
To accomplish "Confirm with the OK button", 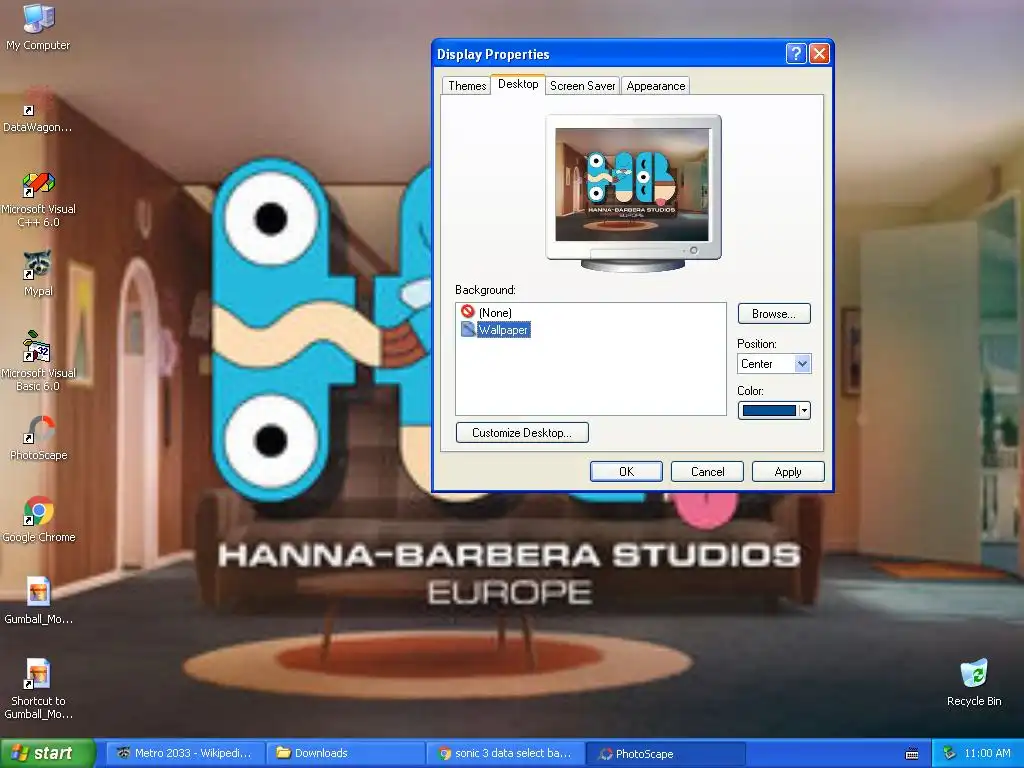I will click(x=626, y=472).
